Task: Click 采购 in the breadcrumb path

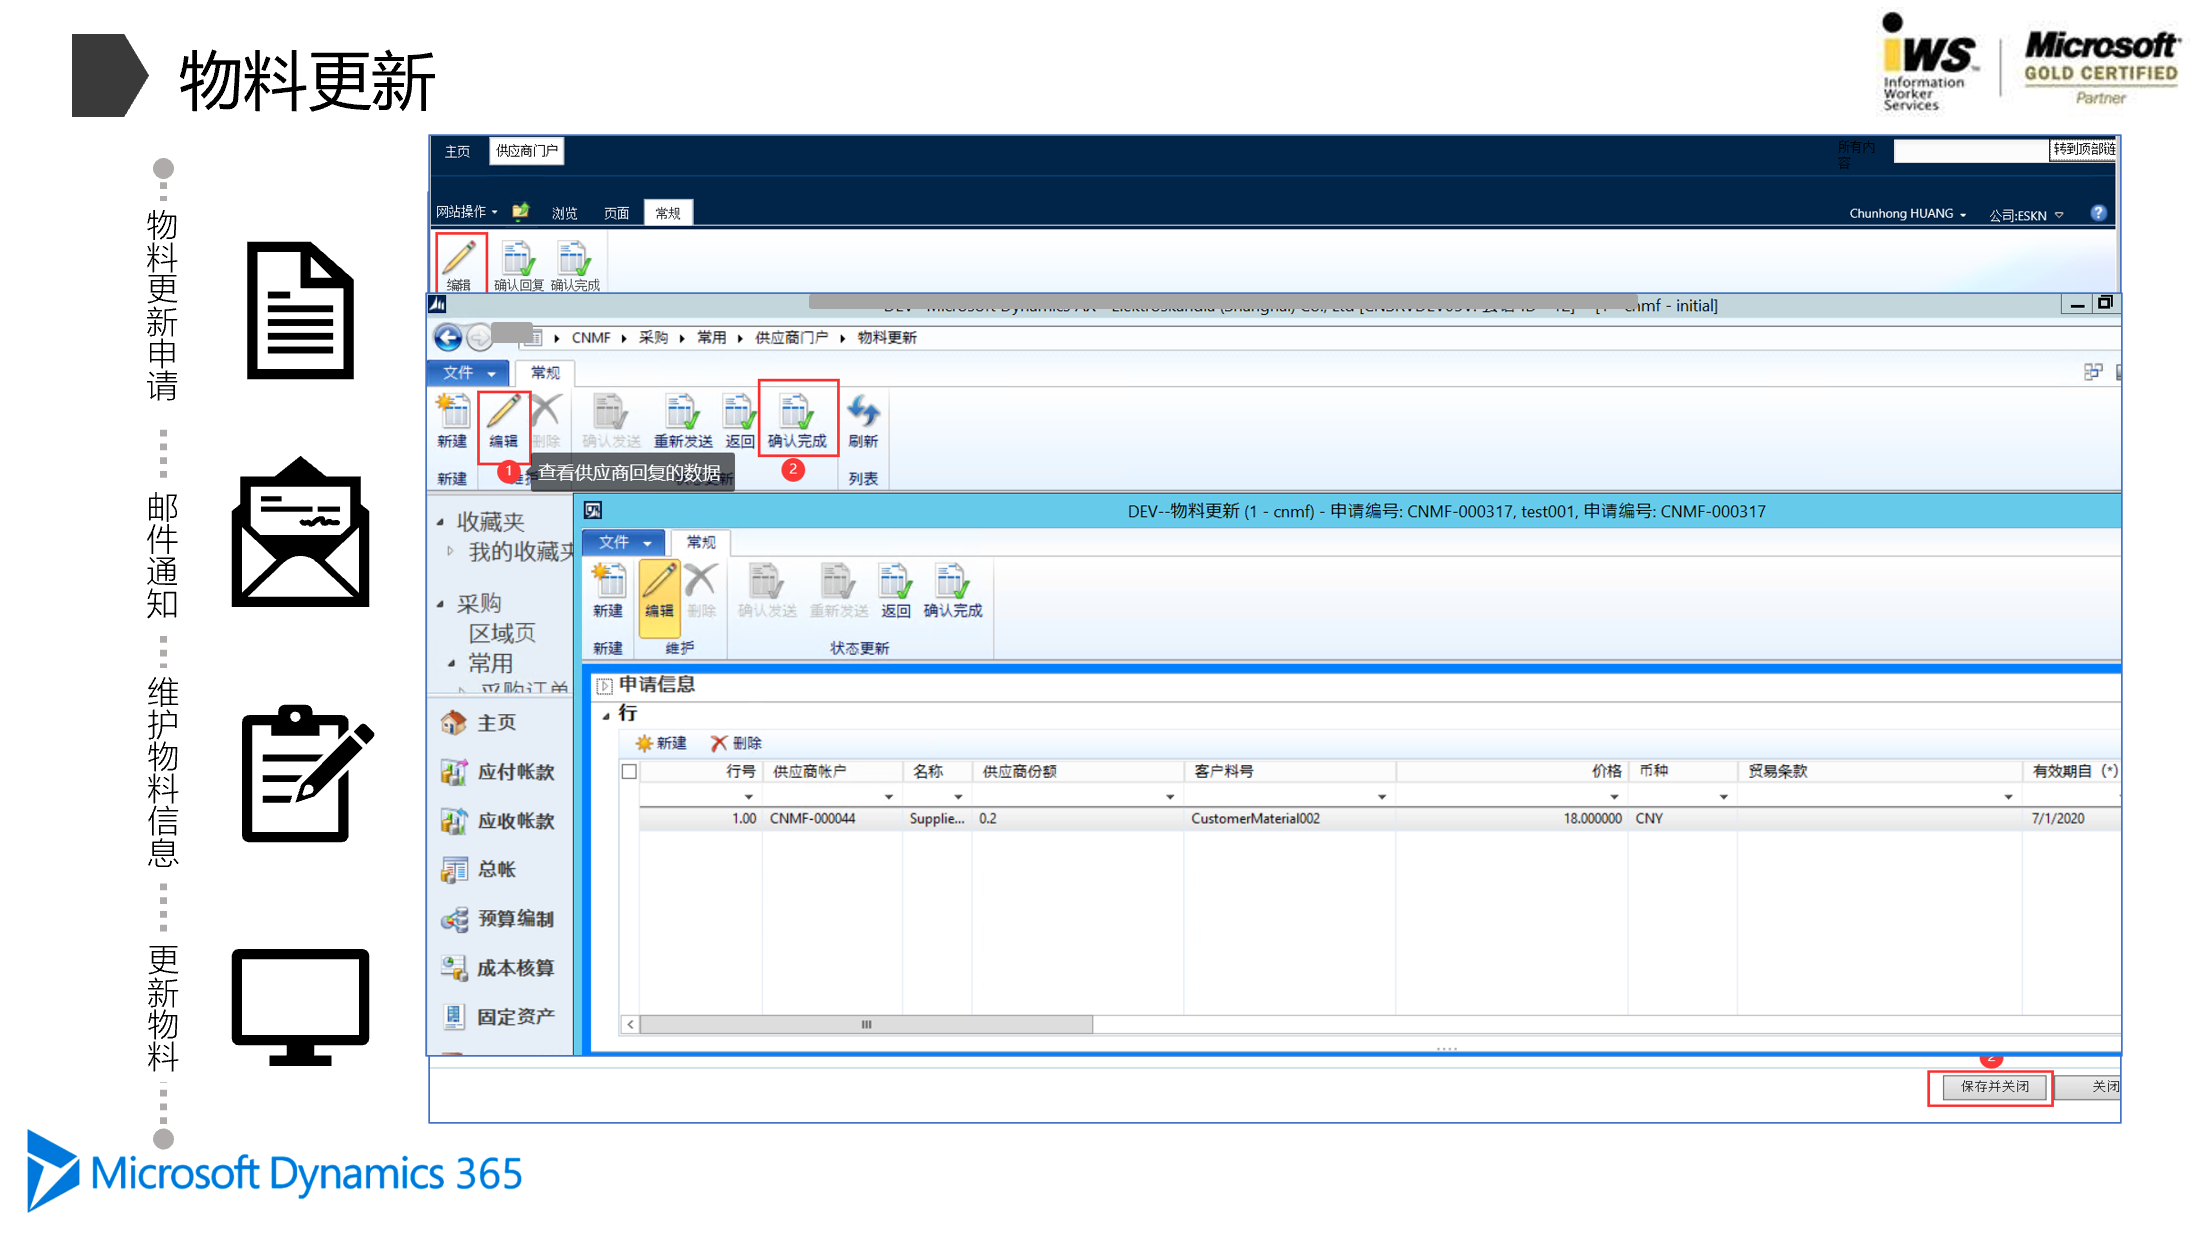Action: (653, 338)
